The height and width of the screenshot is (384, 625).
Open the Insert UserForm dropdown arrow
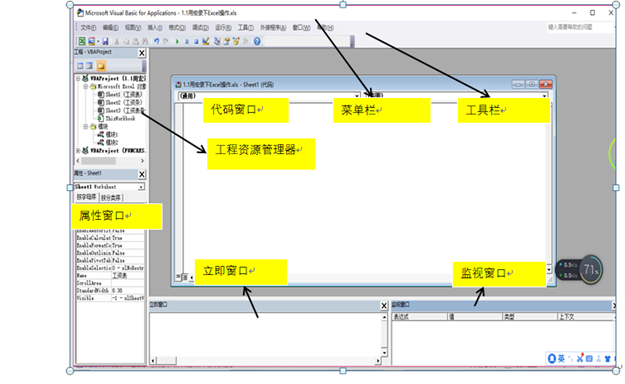98,41
